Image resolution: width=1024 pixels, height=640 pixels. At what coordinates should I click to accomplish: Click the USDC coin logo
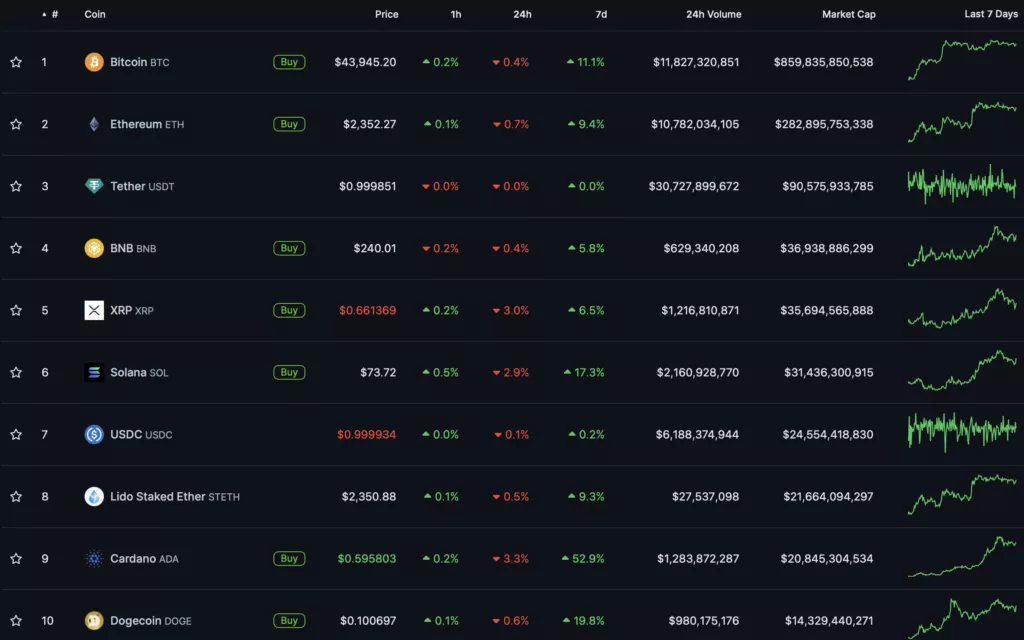click(x=94, y=434)
